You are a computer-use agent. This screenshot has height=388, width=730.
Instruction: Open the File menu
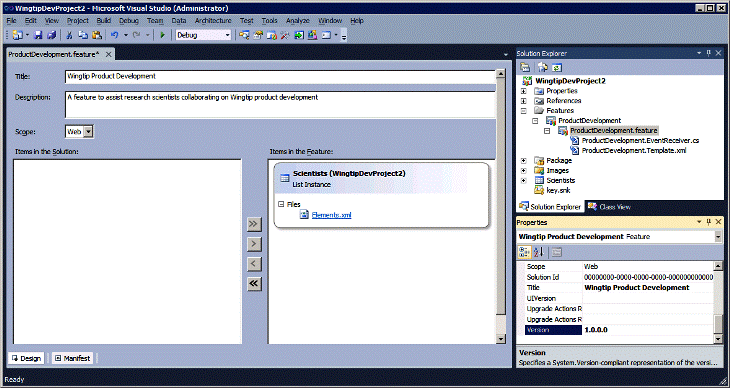coord(12,20)
